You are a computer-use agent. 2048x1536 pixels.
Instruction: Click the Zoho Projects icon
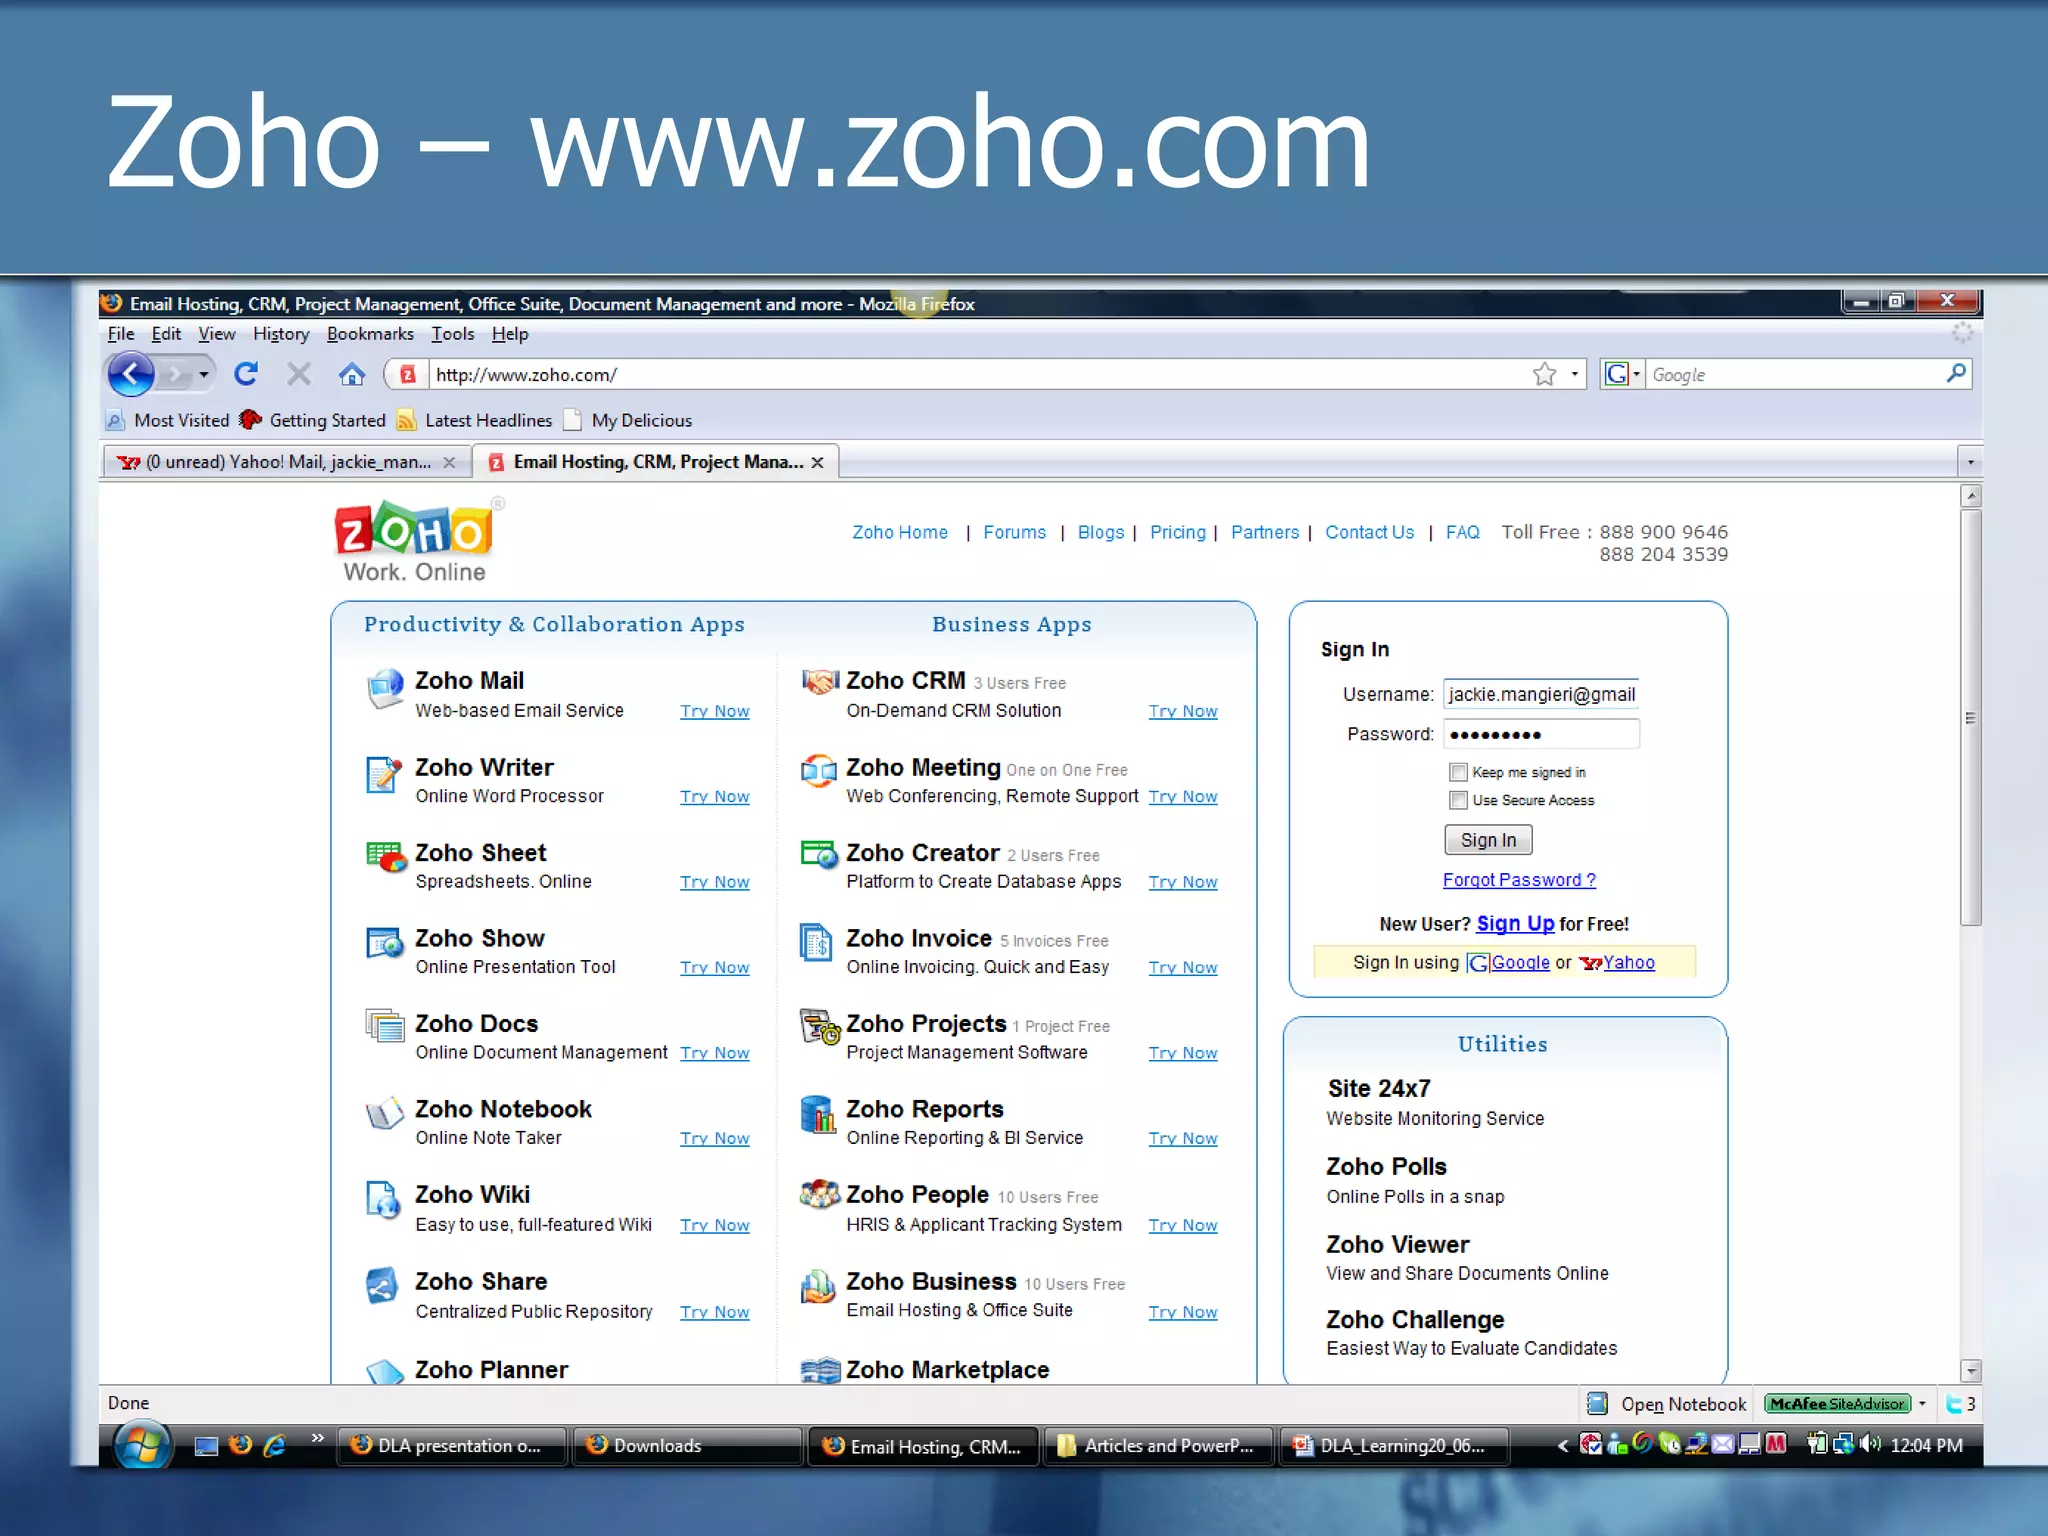pos(820,1027)
